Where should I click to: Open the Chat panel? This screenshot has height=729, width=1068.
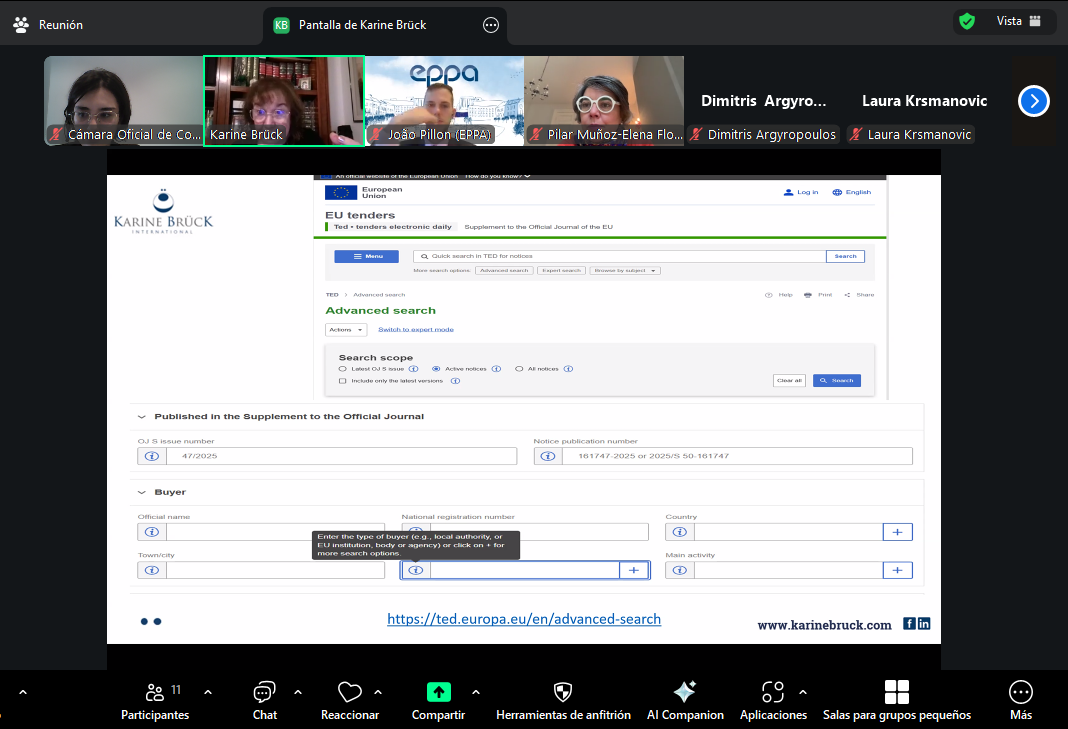pos(264,693)
